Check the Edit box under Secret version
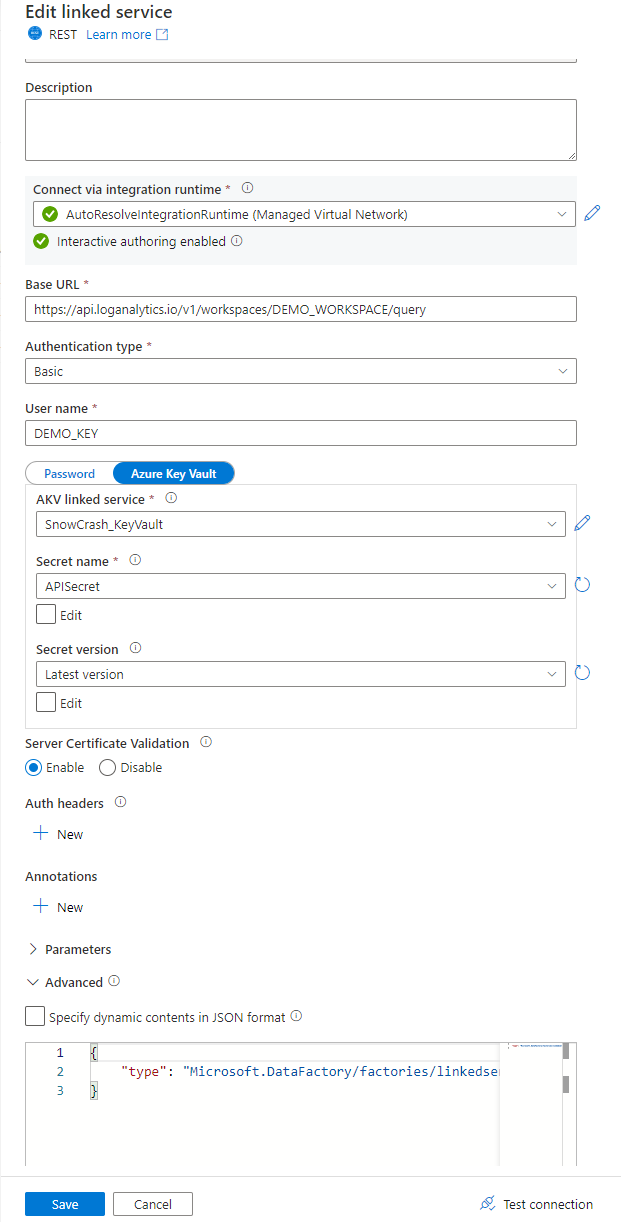The image size is (621, 1222). (x=46, y=702)
